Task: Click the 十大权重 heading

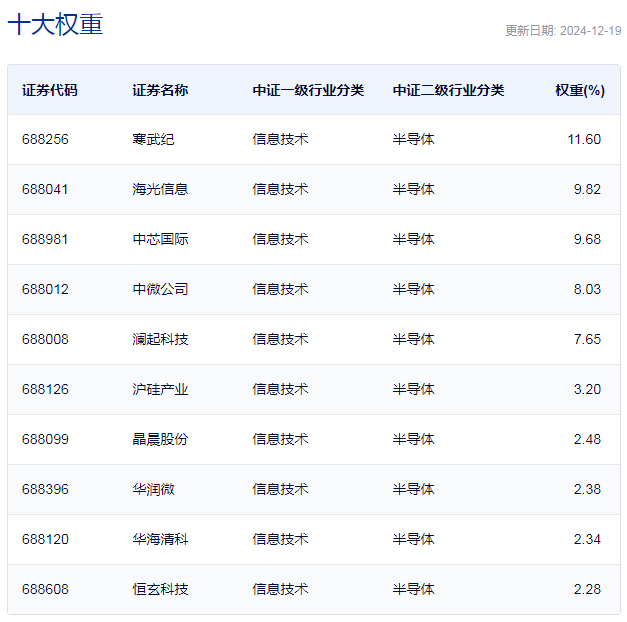Action: click(56, 24)
